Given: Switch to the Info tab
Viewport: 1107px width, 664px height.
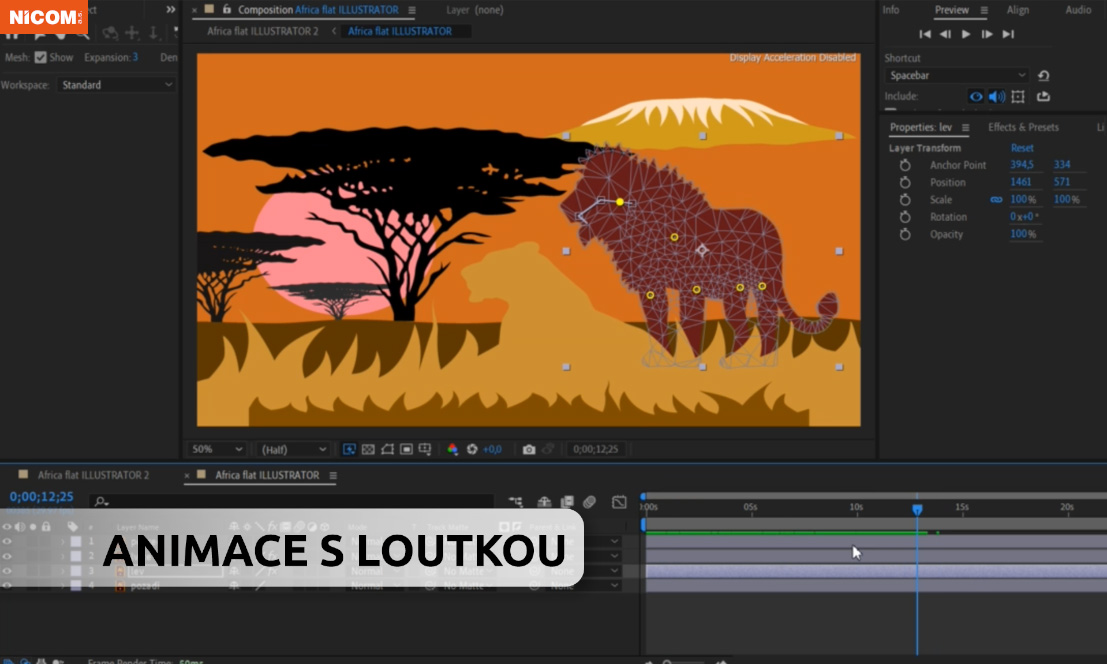Looking at the screenshot, I should coord(891,10).
